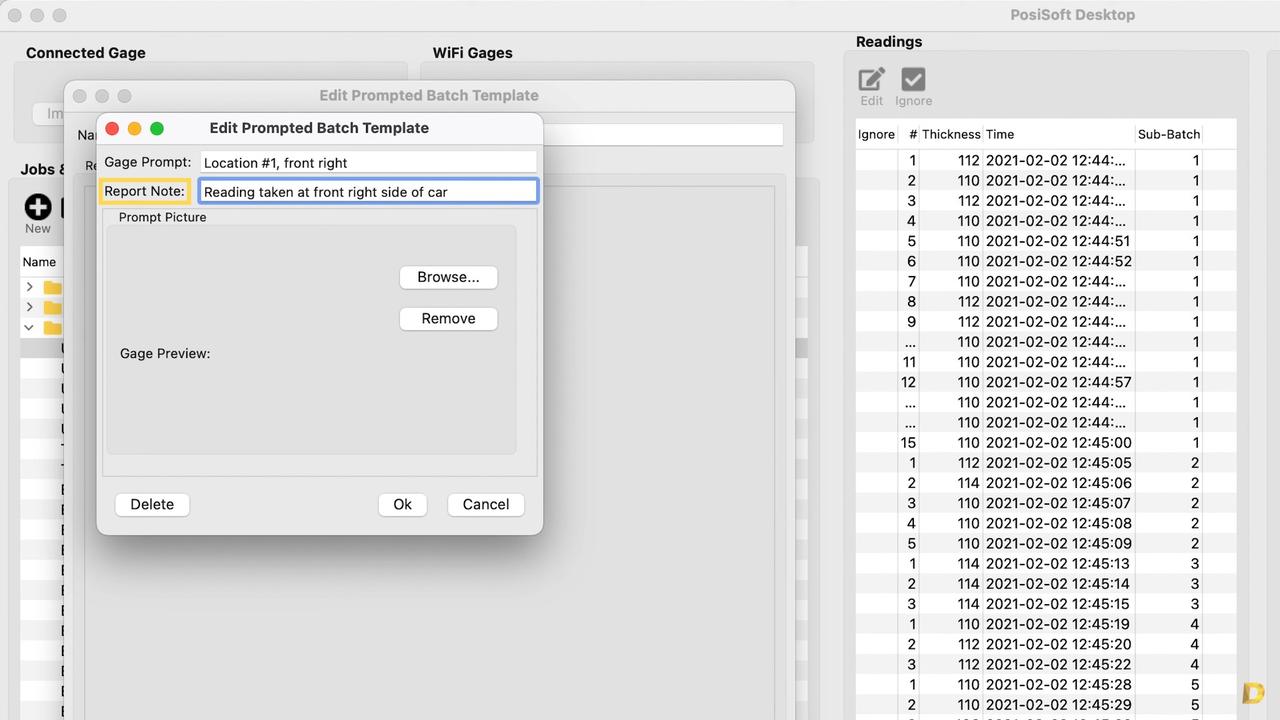Screen dimensions: 1280x720
Task: Click the Edit pencil icon in Readings
Action: pyautogui.click(x=872, y=80)
